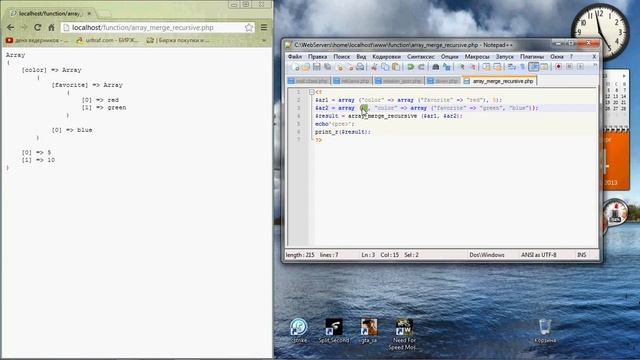Click the Redo arrow icon

pos(421,67)
